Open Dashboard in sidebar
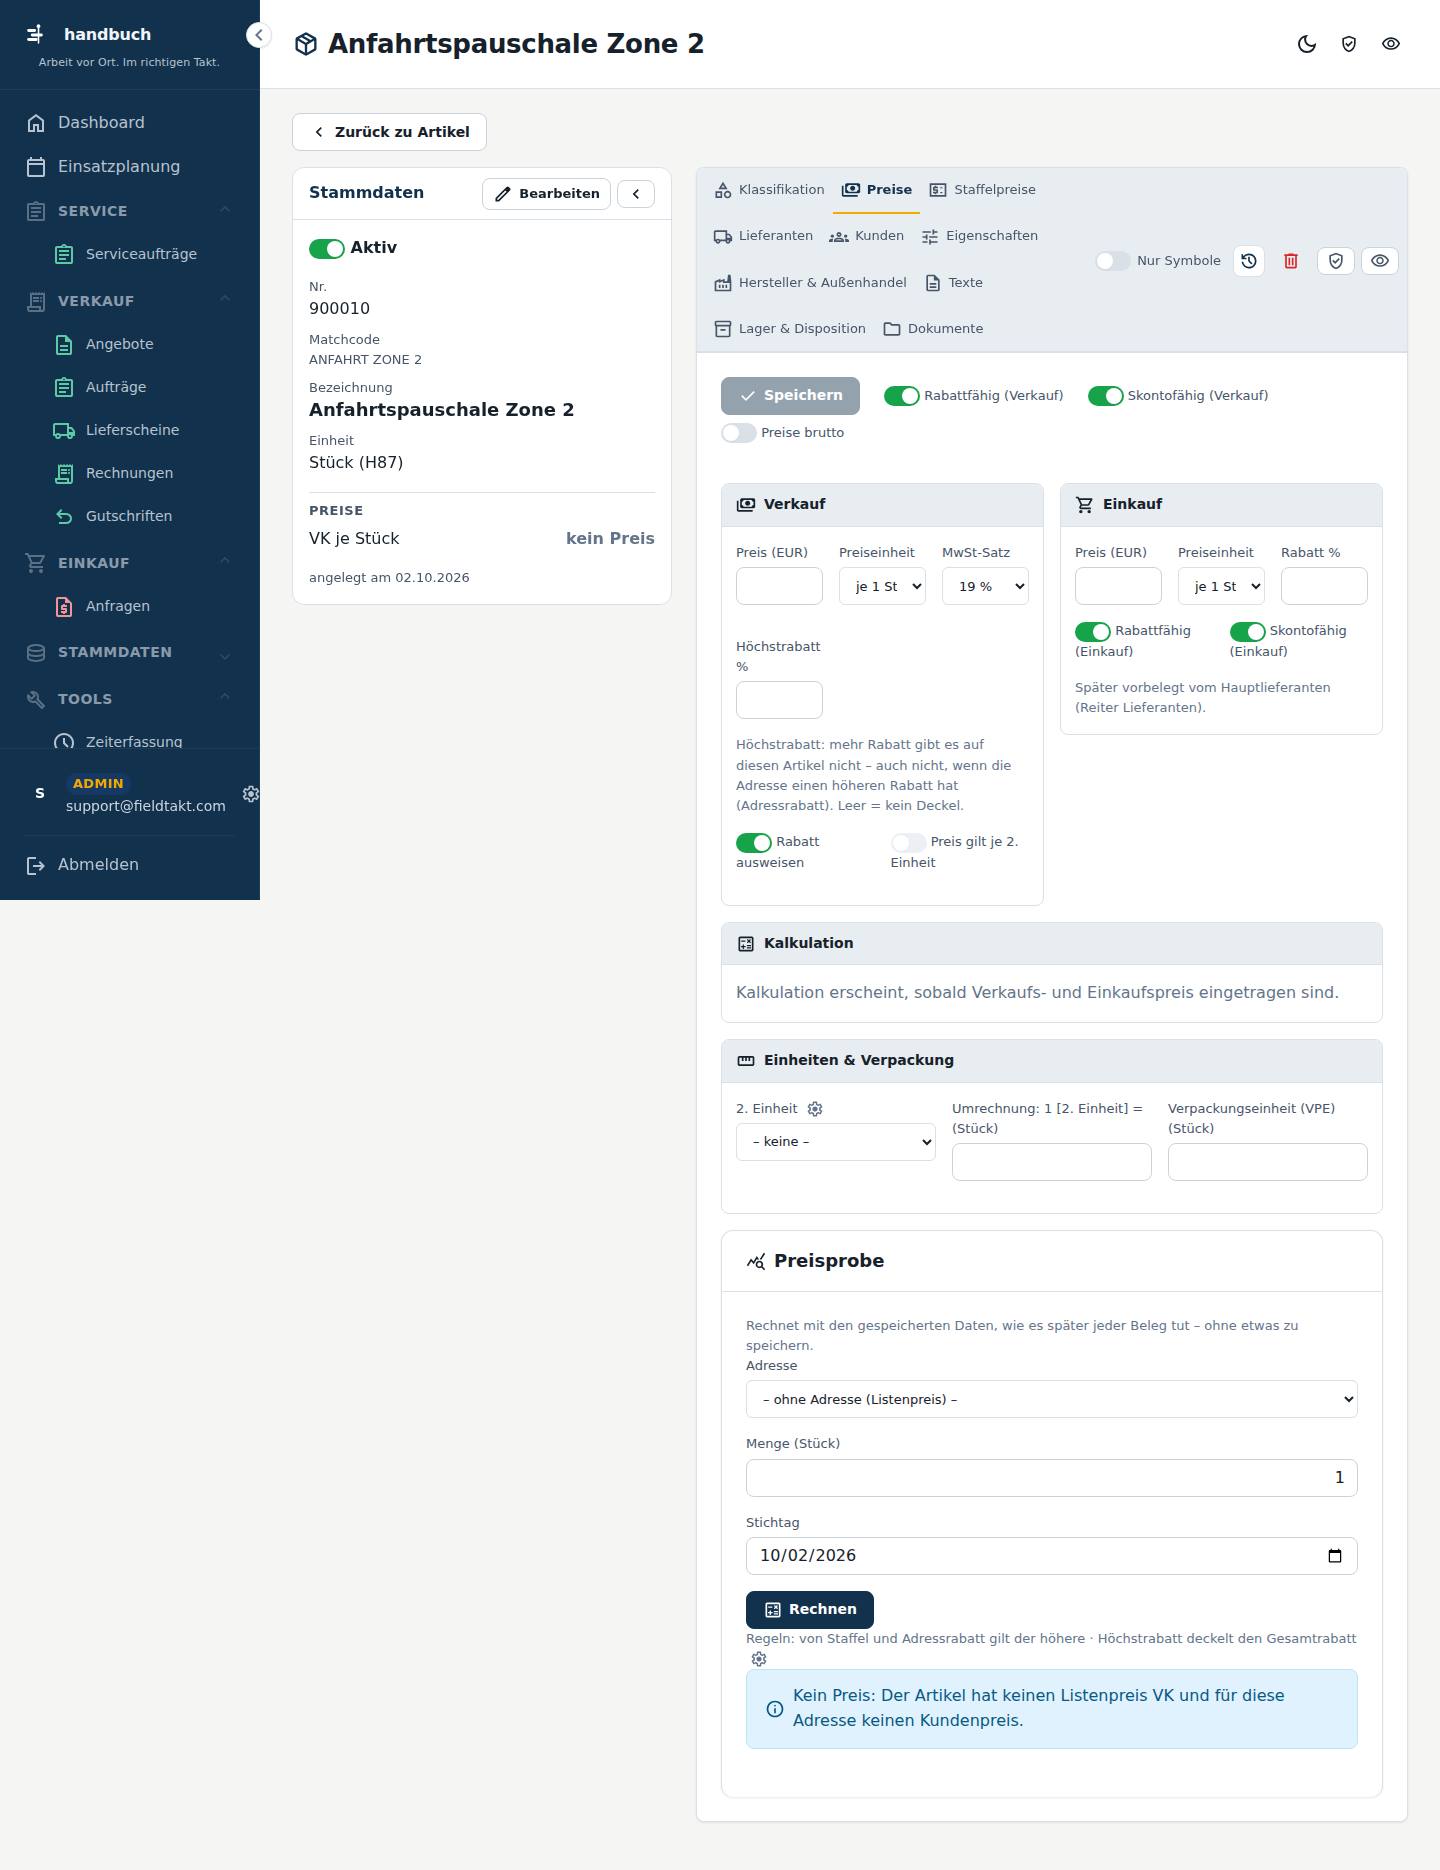The height and width of the screenshot is (1870, 1440). pyautogui.click(x=130, y=122)
